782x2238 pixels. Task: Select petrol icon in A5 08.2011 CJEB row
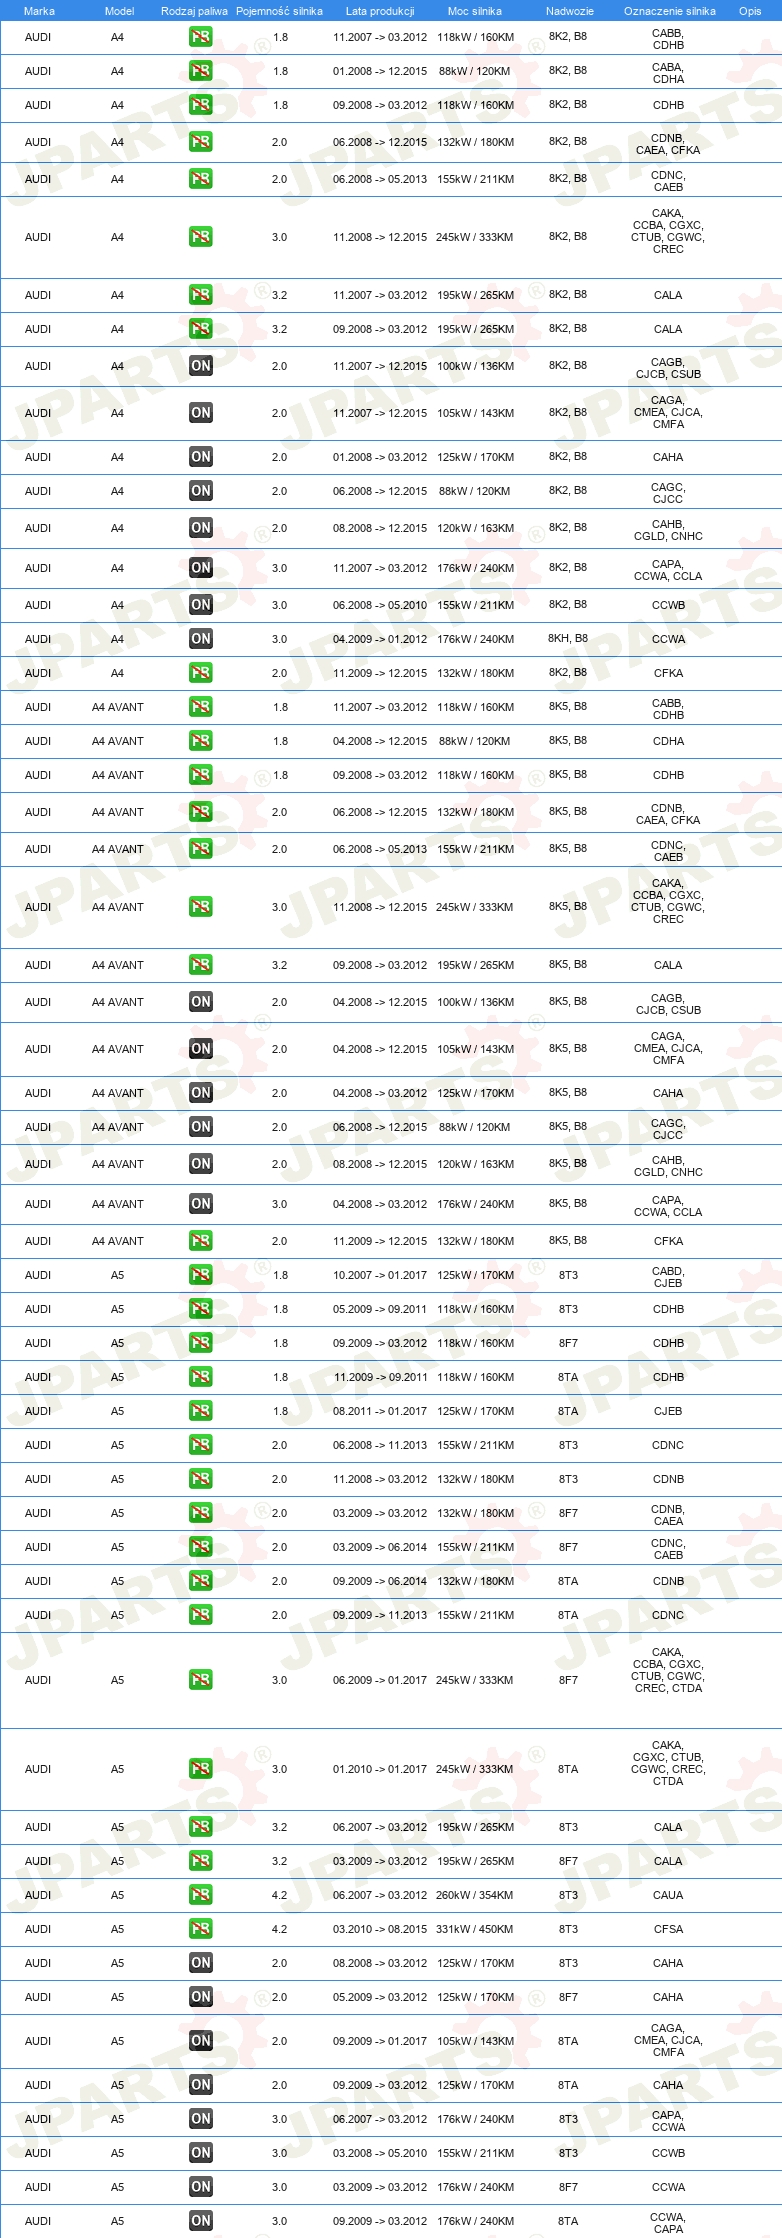click(201, 1411)
